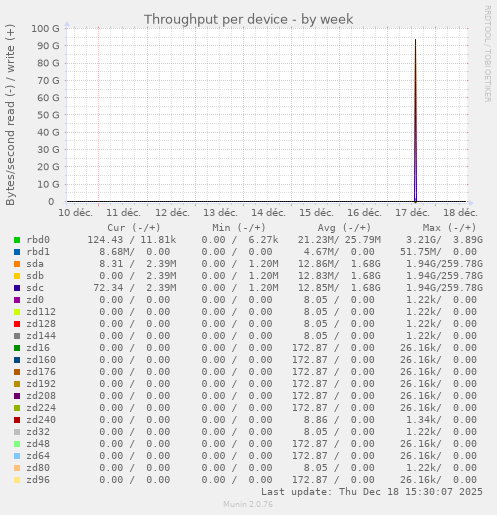
Task: Click the zd16 dark green legend swatch
Action: 17,348
